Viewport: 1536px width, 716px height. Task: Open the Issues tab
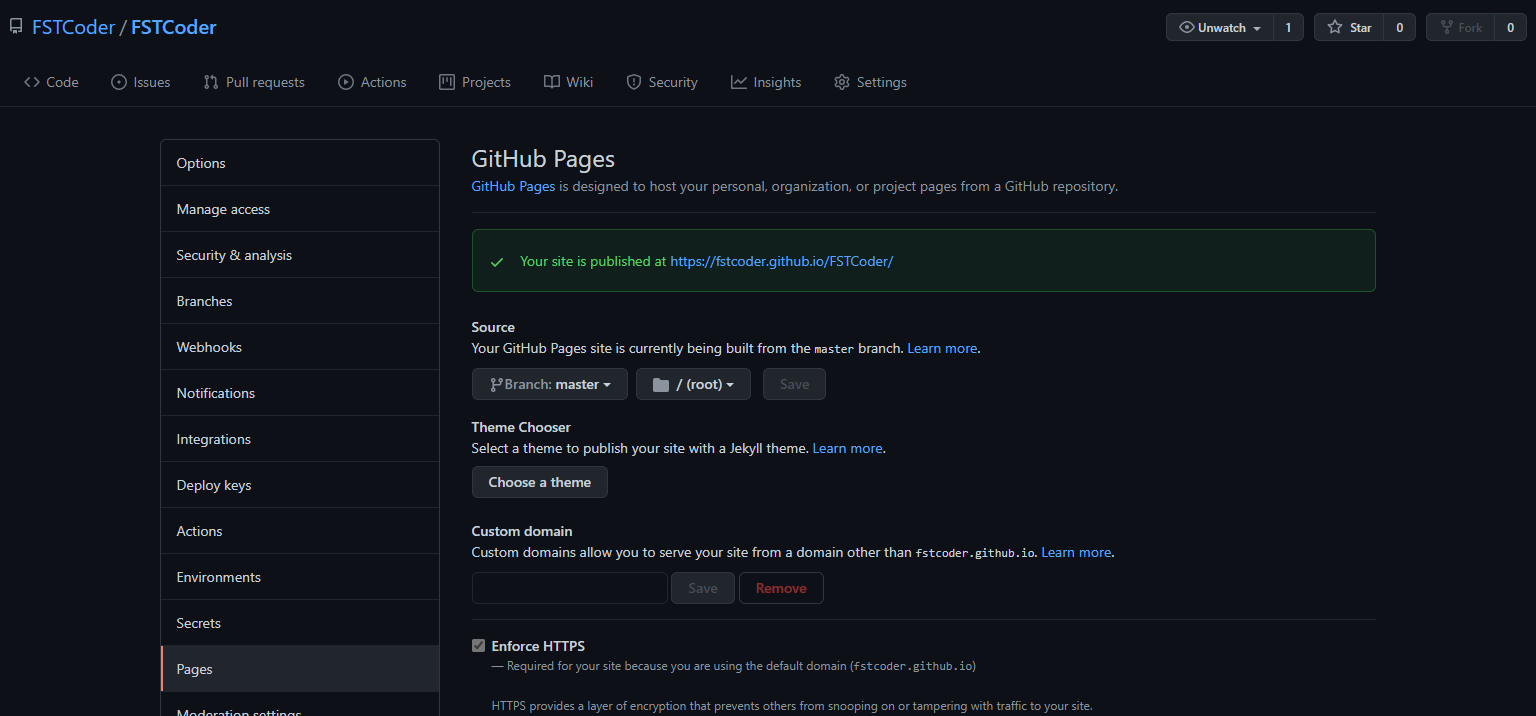click(141, 82)
